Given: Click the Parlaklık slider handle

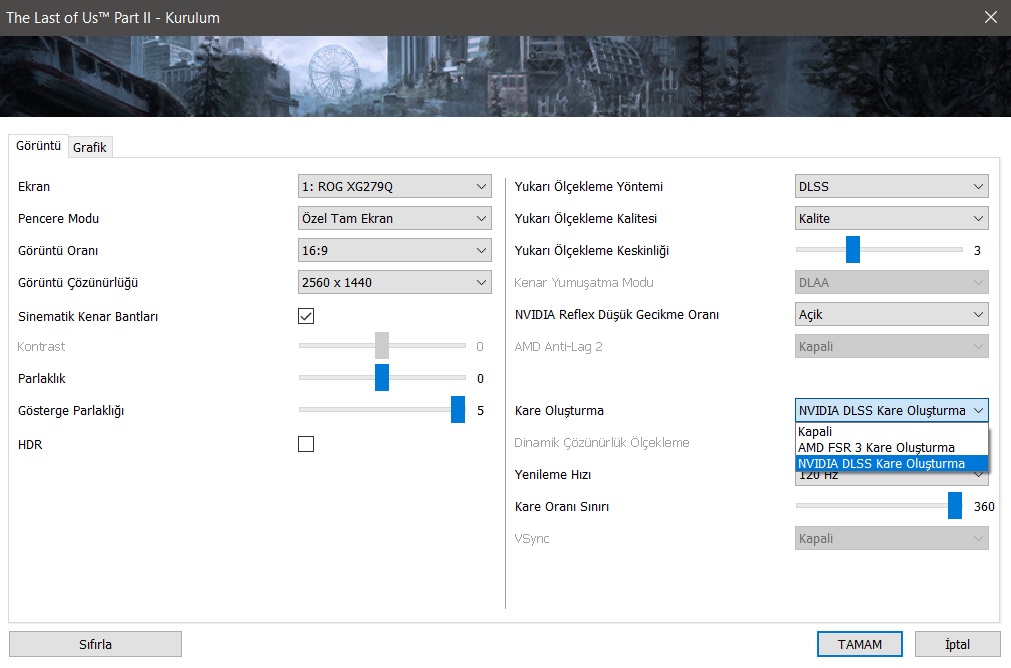Looking at the screenshot, I should tap(382, 378).
